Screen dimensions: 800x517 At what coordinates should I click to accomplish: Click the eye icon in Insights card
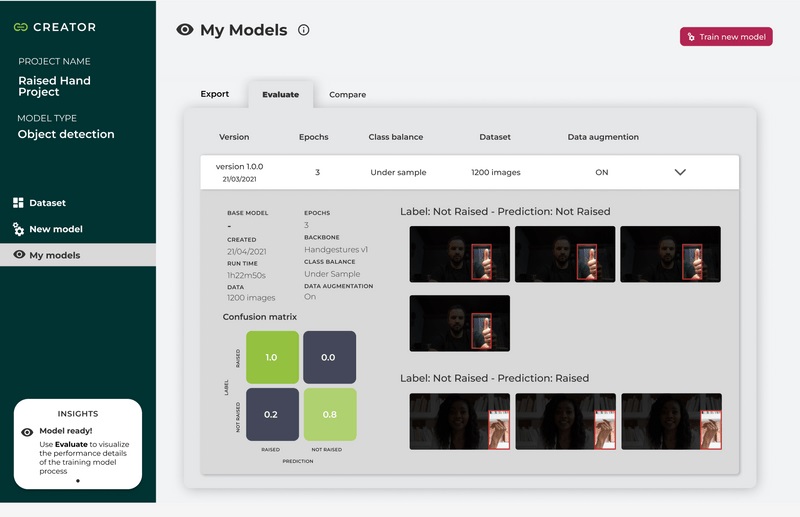(27, 432)
